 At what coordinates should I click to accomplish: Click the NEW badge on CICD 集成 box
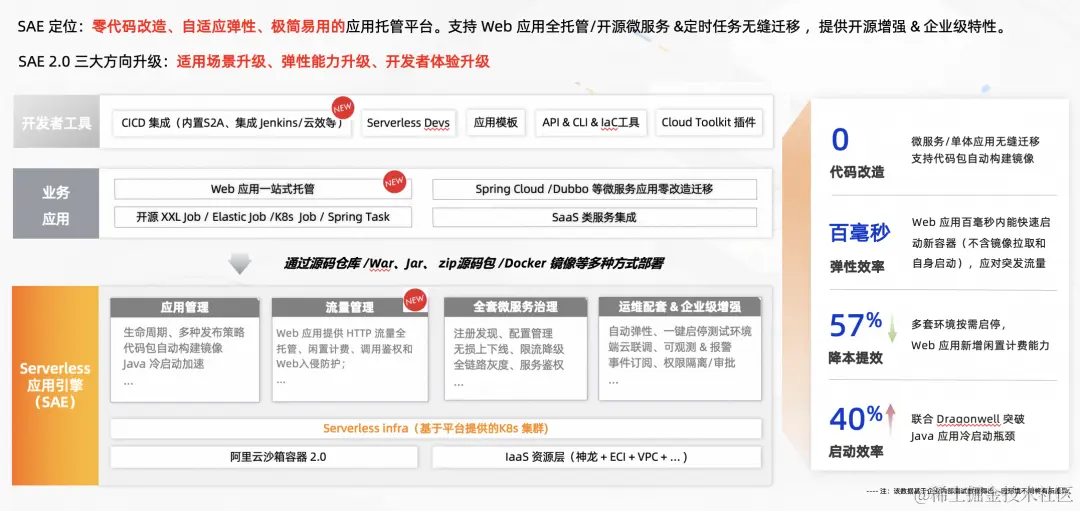click(342, 109)
